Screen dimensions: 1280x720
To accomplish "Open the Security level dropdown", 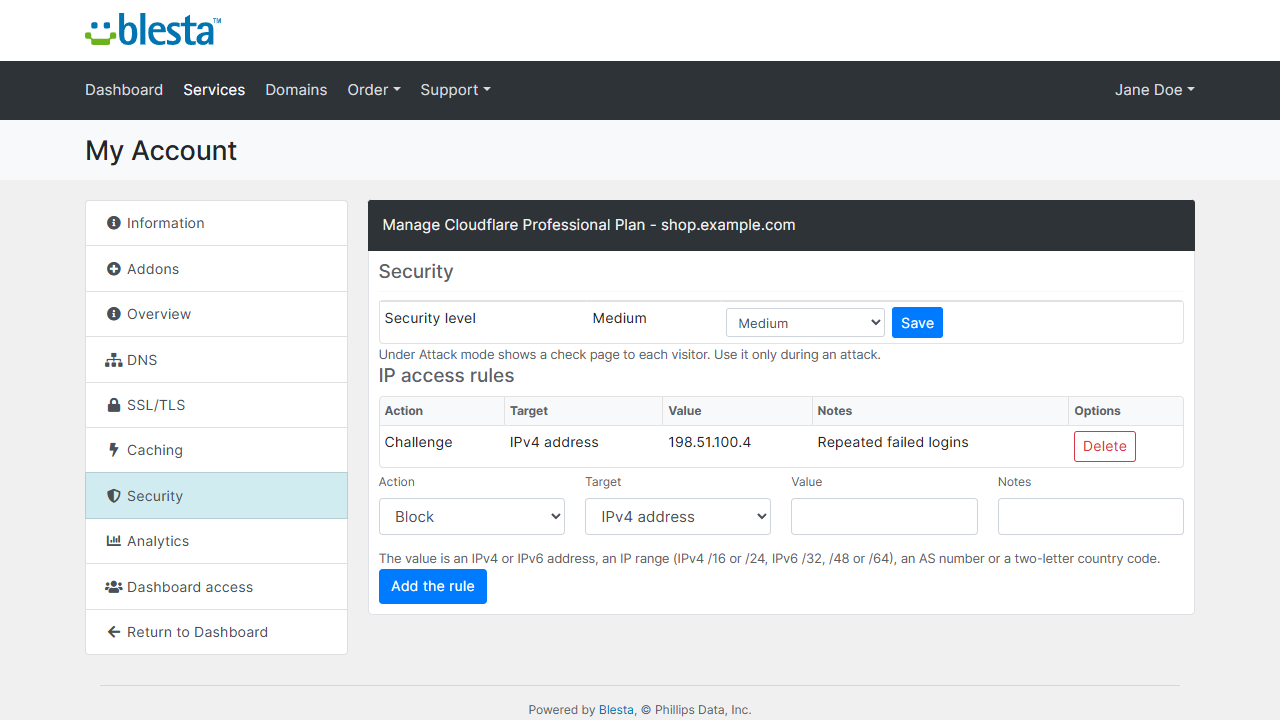I will tap(805, 323).
